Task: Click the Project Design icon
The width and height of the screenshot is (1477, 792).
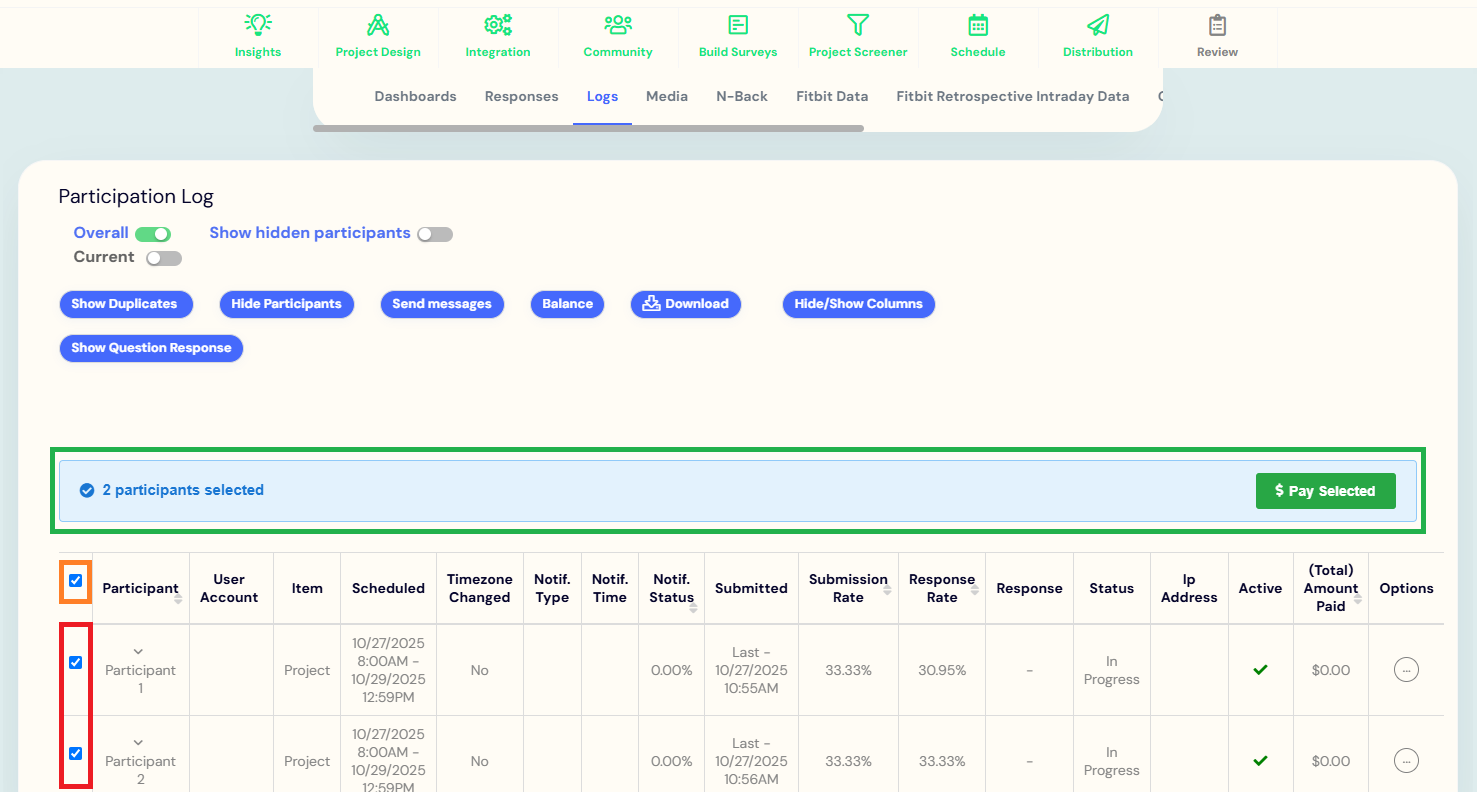Action: click(x=378, y=26)
